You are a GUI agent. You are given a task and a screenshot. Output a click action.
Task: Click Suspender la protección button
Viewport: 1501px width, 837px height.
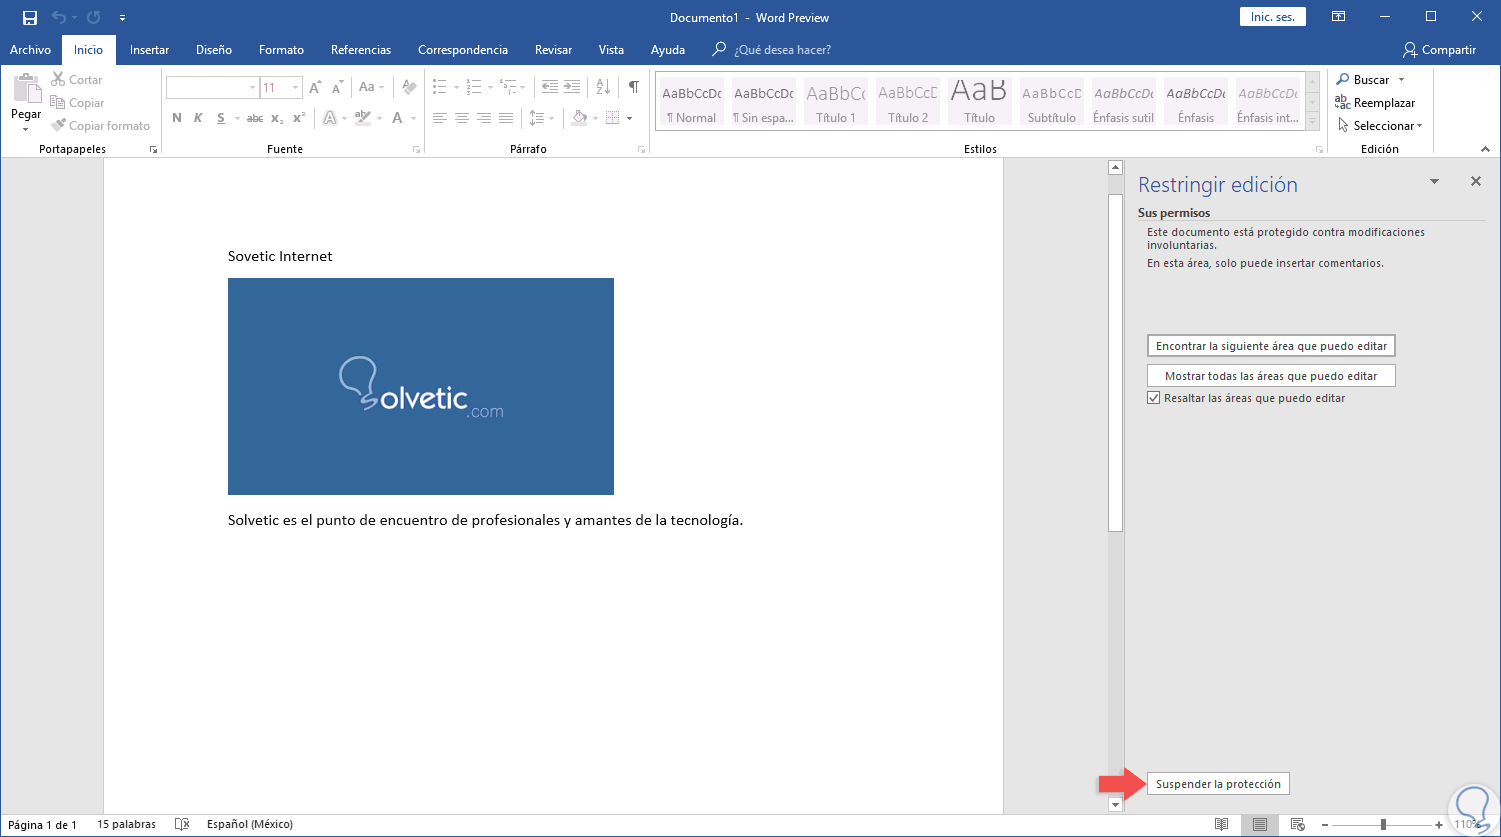[1218, 784]
